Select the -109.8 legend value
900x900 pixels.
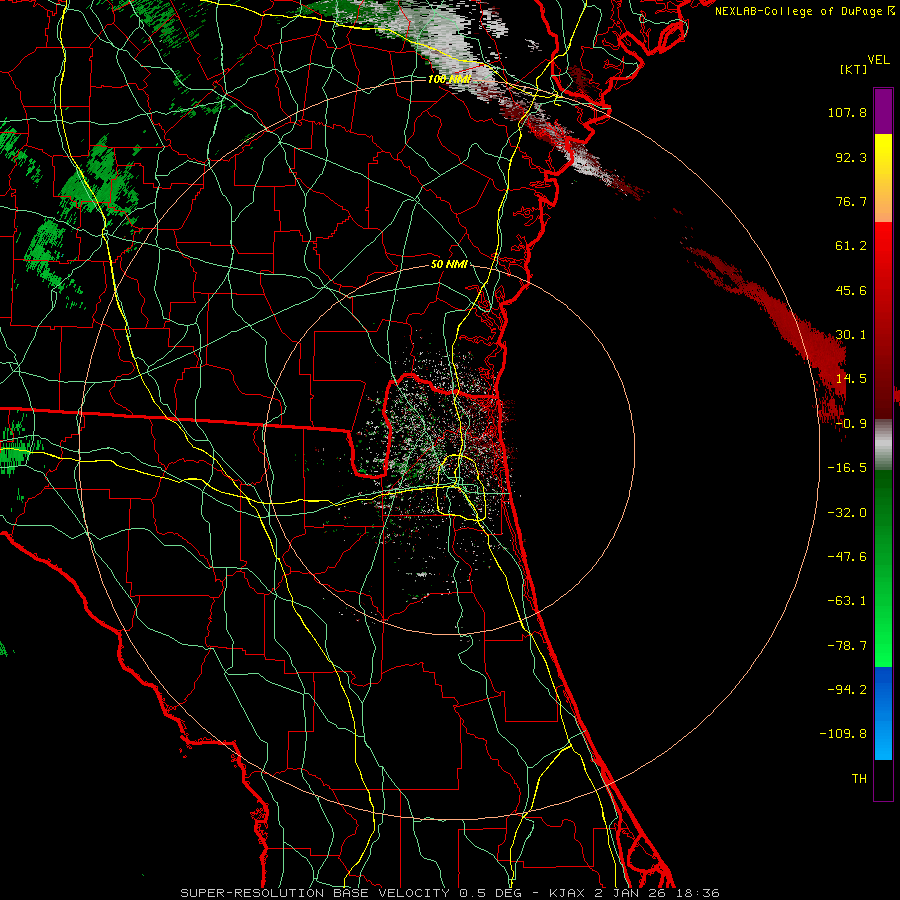click(843, 734)
